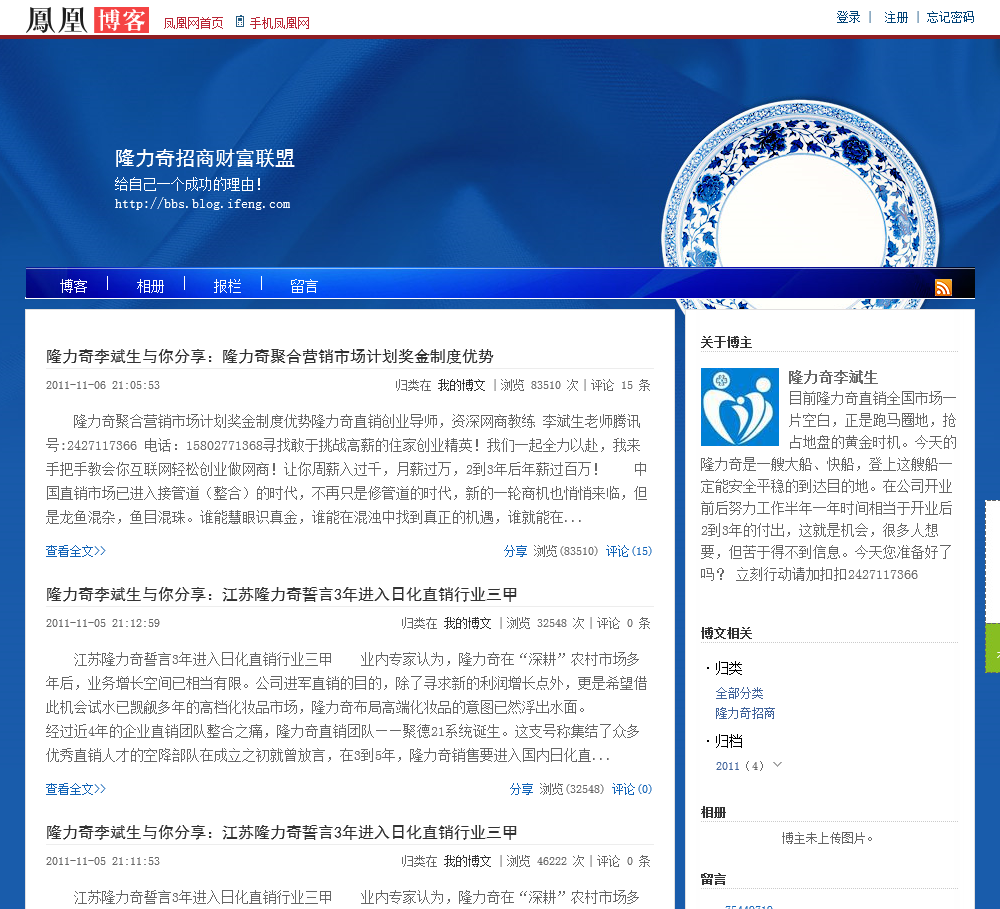Click blogger name 隆力奇李斌生

[833, 376]
